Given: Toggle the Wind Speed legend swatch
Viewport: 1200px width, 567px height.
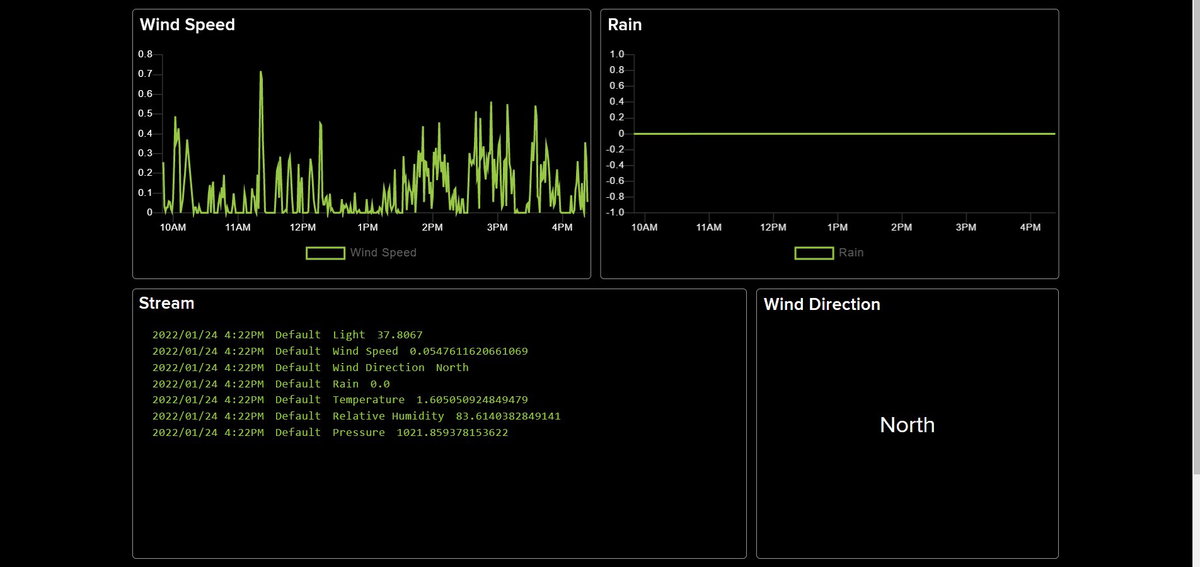Looking at the screenshot, I should (x=325, y=253).
